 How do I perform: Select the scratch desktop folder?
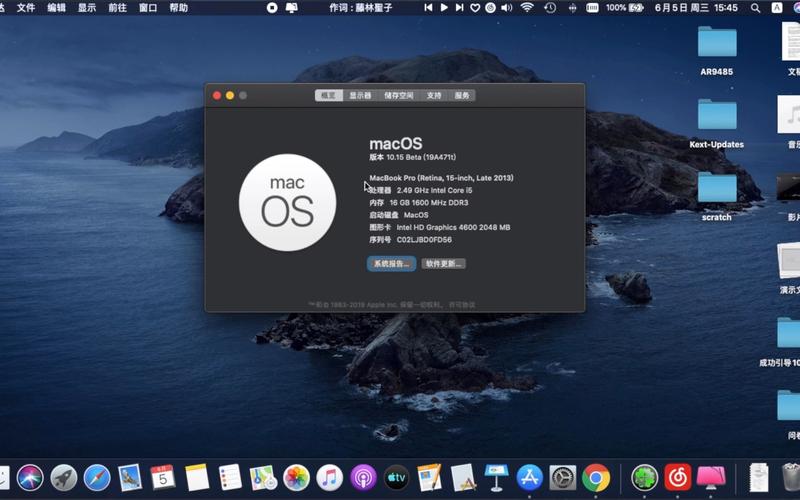[717, 196]
